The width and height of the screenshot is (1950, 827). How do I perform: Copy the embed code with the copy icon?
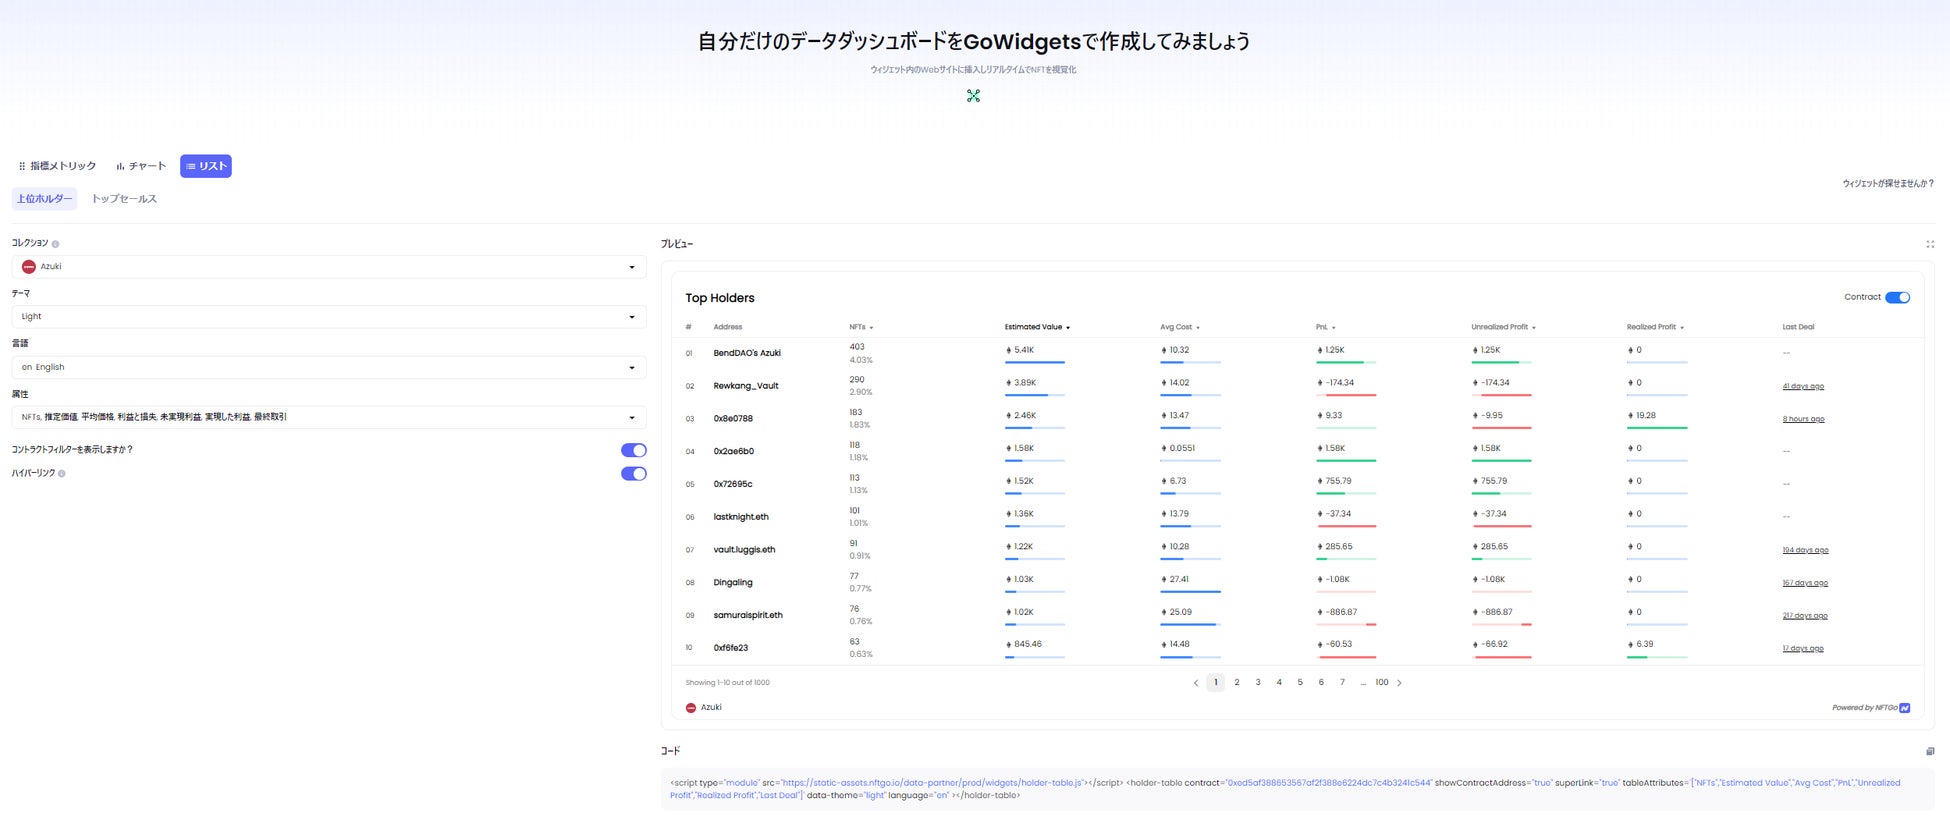[x=1930, y=751]
